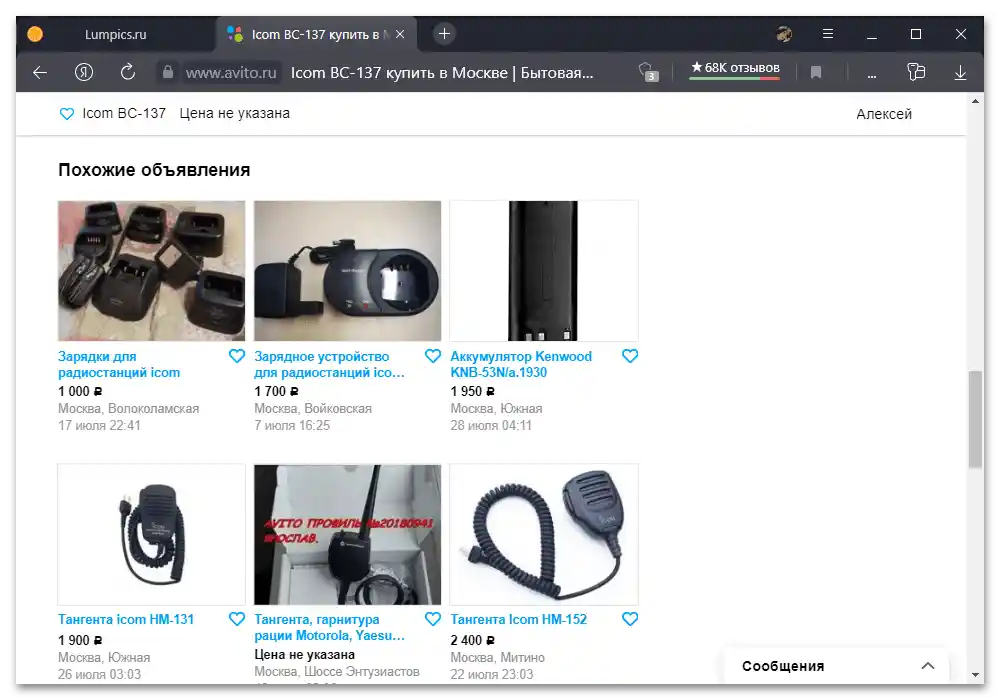Open a new tab with the plus button
1000x700 pixels.
(x=445, y=34)
